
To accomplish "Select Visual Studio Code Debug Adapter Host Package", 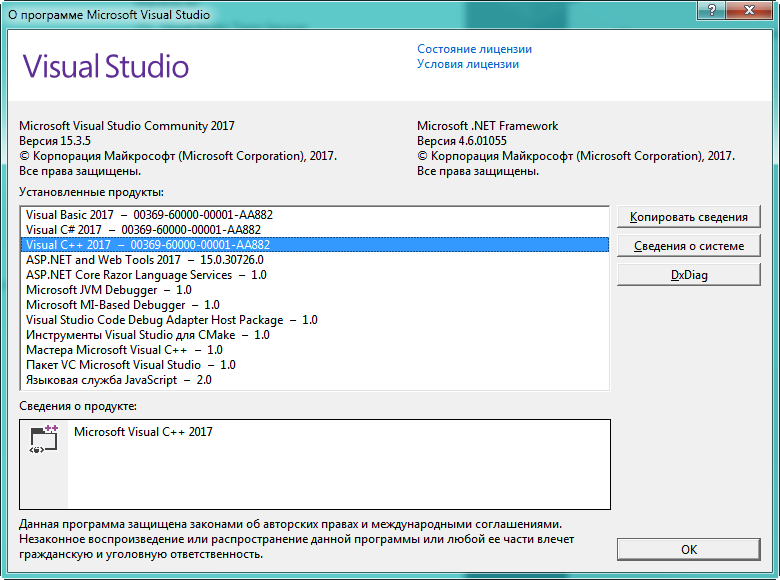I will tap(314, 320).
